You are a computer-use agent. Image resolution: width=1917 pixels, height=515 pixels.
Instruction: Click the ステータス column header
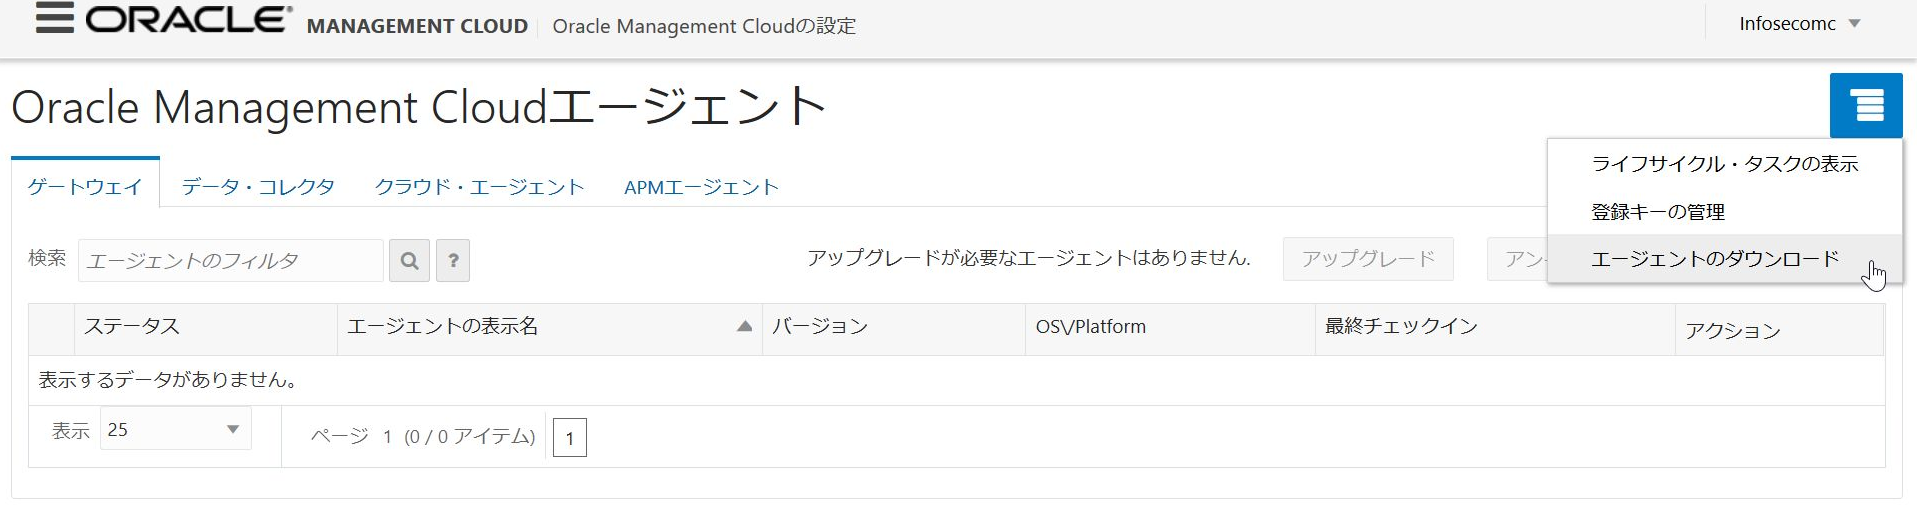[x=206, y=327]
